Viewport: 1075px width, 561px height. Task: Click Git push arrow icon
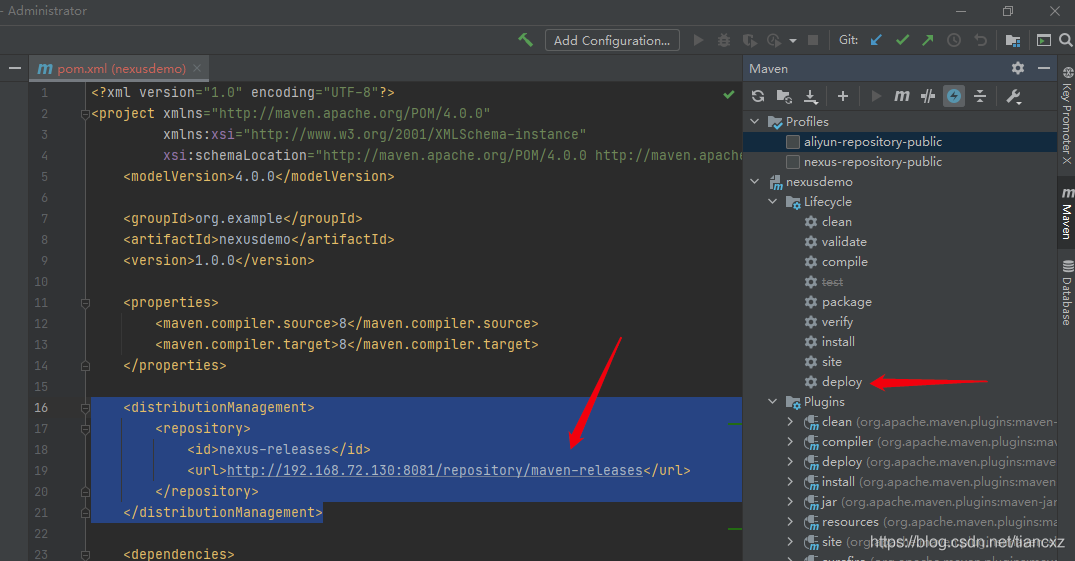click(928, 40)
